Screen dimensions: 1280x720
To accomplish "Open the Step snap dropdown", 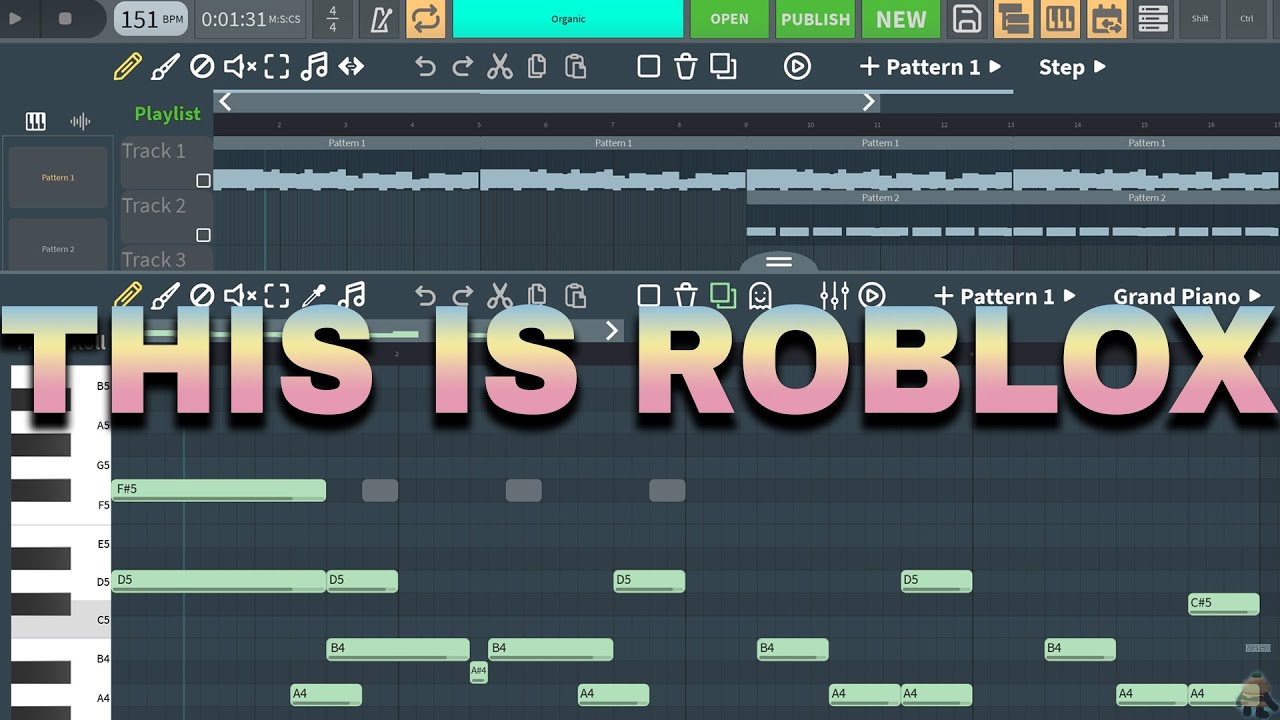I will click(x=1072, y=67).
